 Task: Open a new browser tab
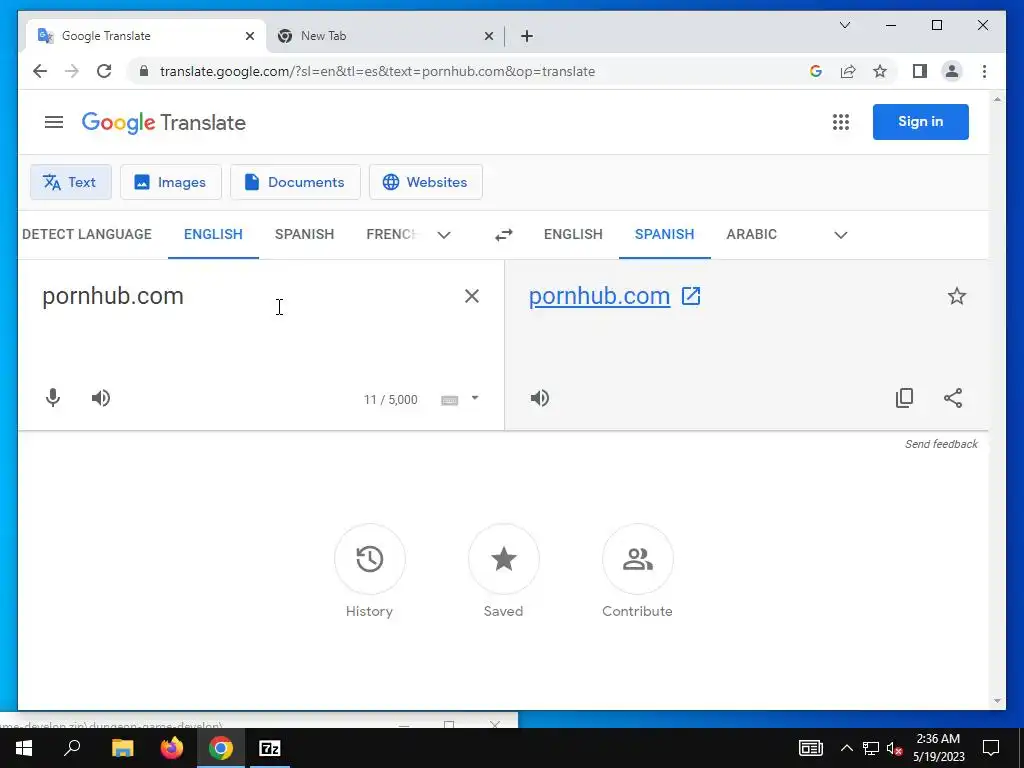[x=527, y=36]
